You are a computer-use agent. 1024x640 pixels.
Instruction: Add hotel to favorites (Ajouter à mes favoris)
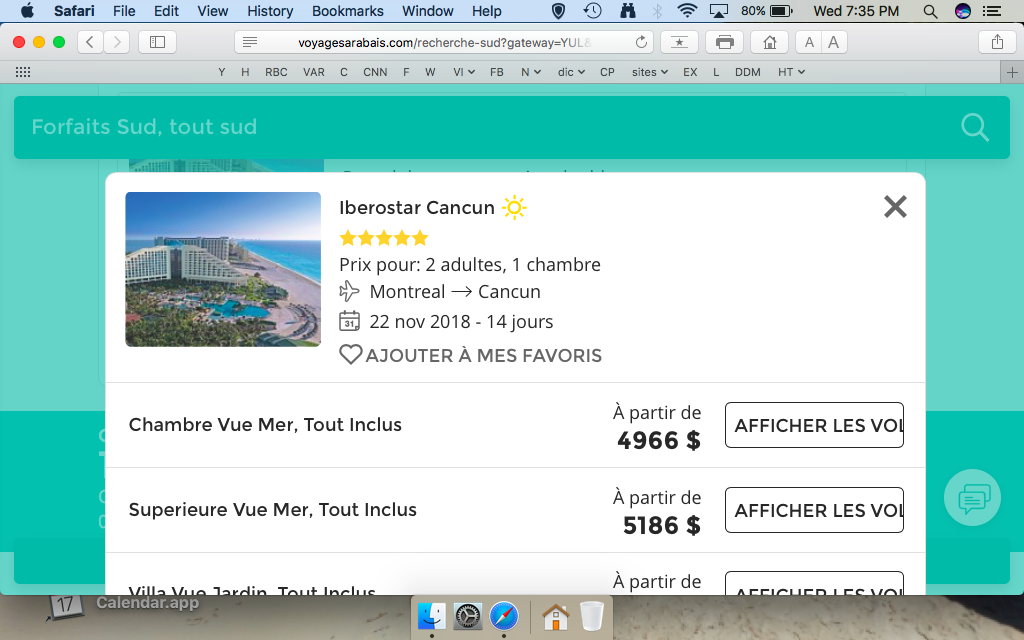470,355
